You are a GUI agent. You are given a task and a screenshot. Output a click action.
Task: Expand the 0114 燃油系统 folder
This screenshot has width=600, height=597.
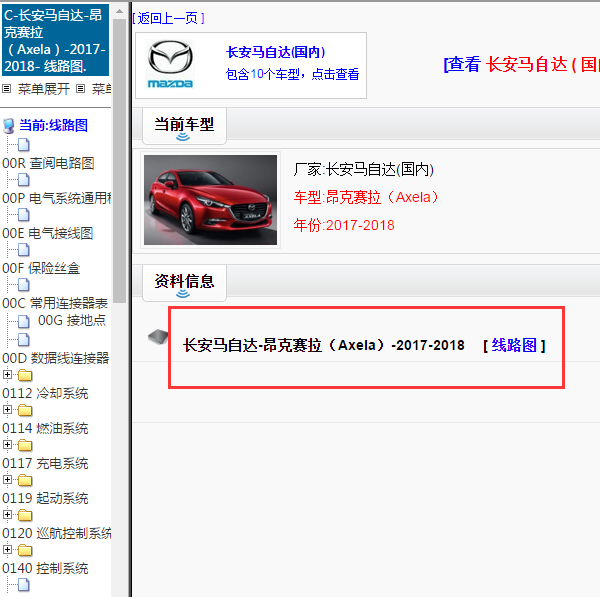click(7, 409)
